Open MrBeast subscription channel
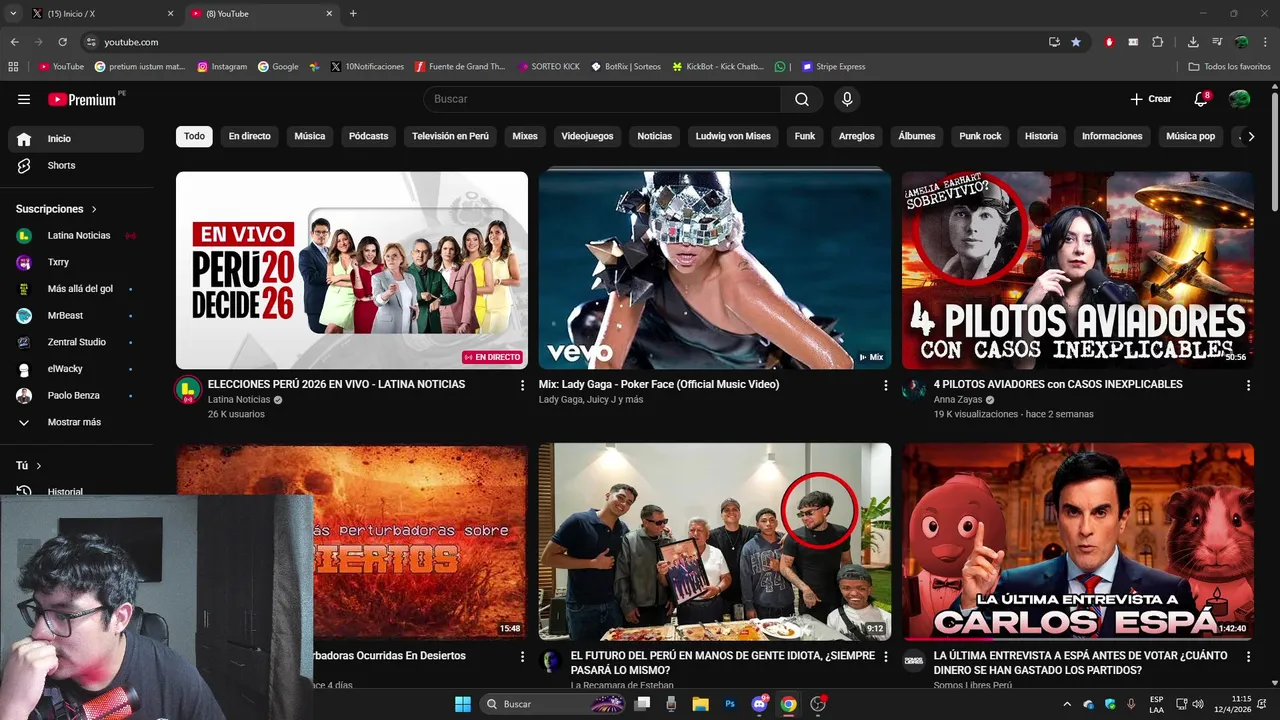The height and width of the screenshot is (720, 1280). click(x=76, y=315)
